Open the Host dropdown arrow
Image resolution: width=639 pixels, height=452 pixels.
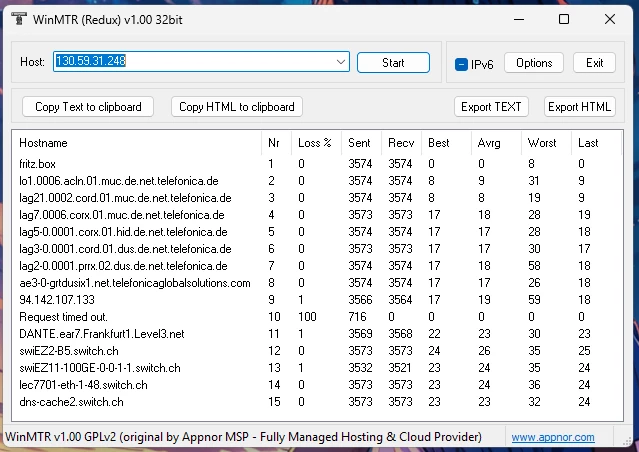tap(341, 62)
